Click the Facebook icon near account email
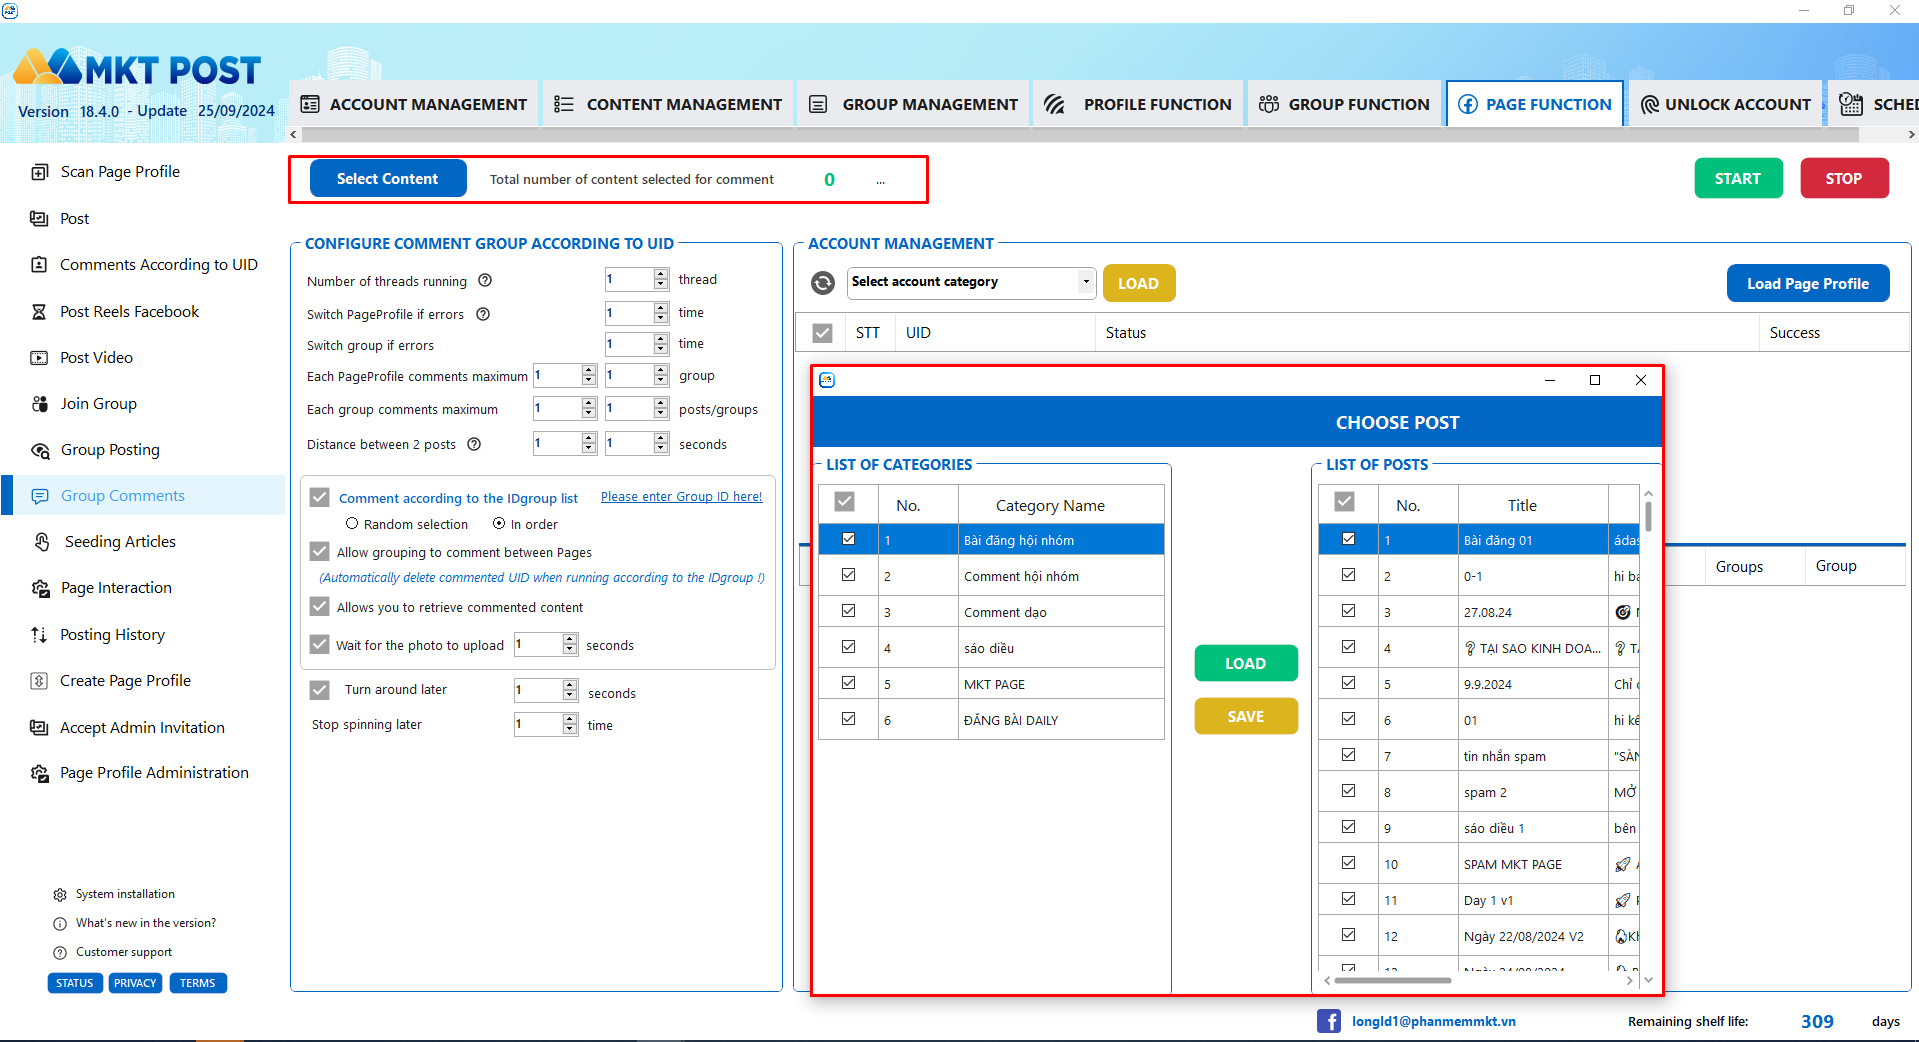 coord(1328,1021)
